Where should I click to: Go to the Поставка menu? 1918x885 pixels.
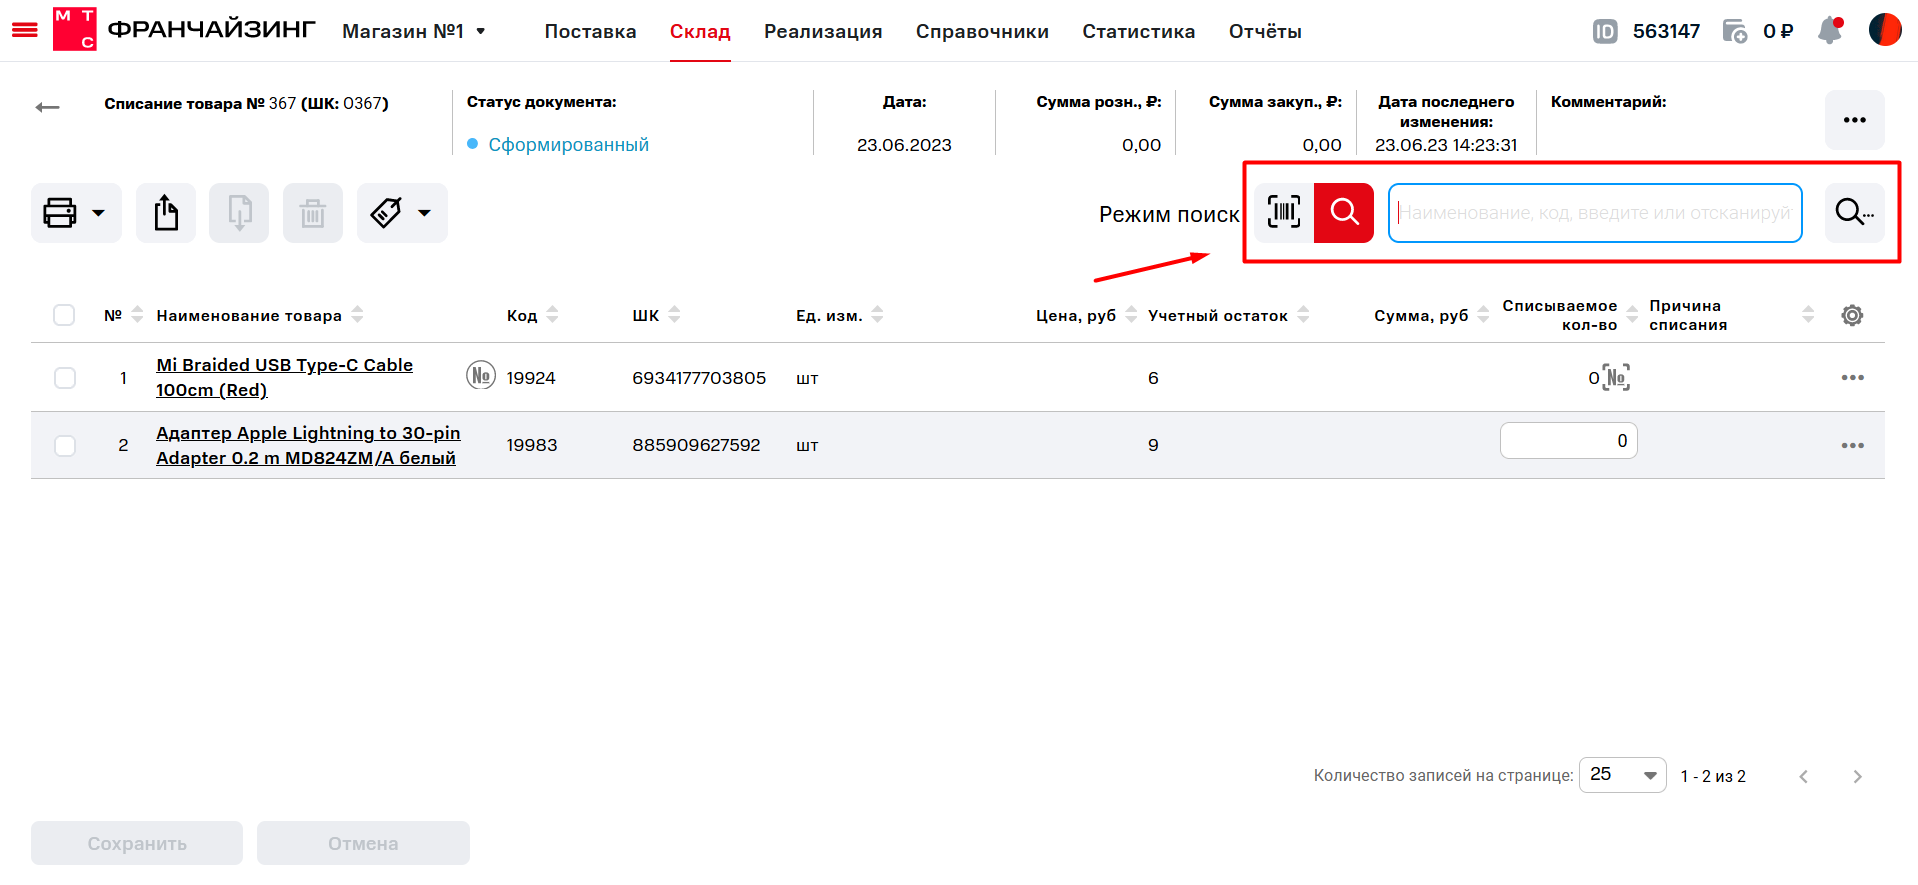point(590,31)
